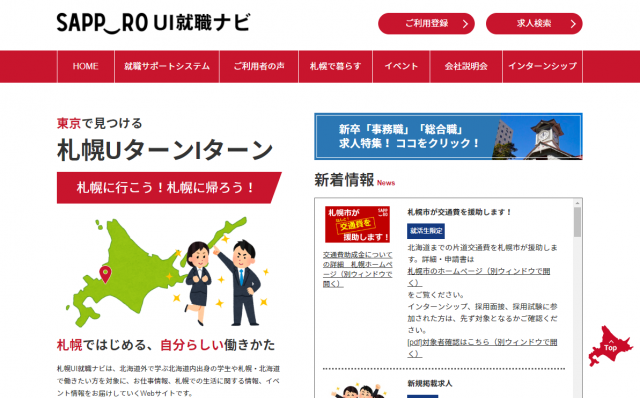Click the 就活生限定 blue tag badge

426,231
